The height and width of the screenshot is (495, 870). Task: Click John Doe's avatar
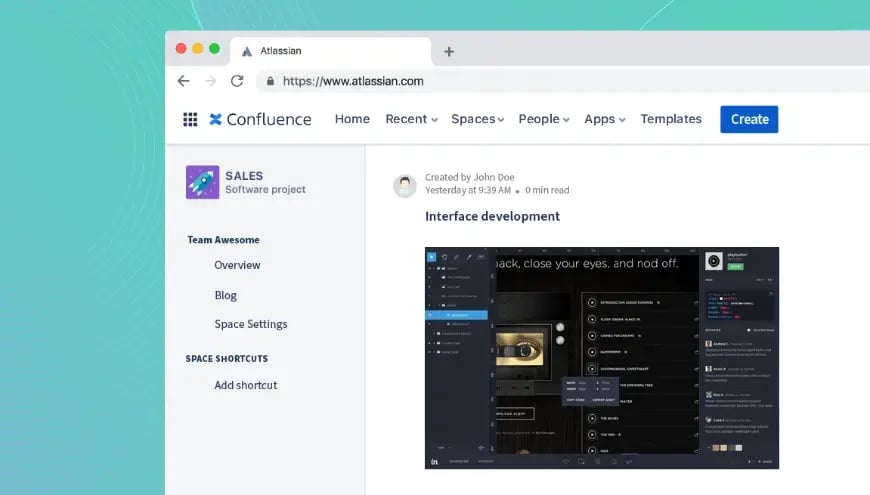click(x=404, y=185)
